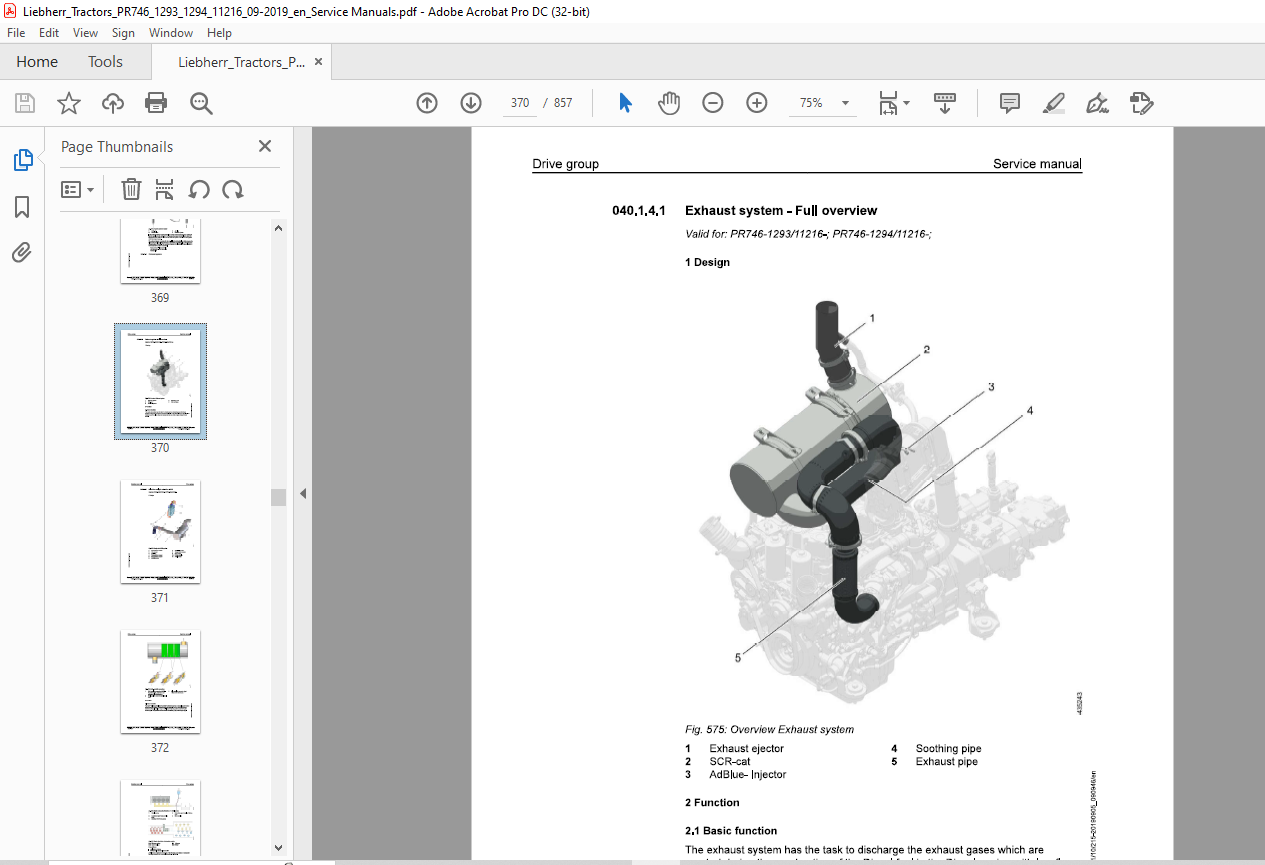
Task: Open the Edit menu
Action: click(x=49, y=33)
